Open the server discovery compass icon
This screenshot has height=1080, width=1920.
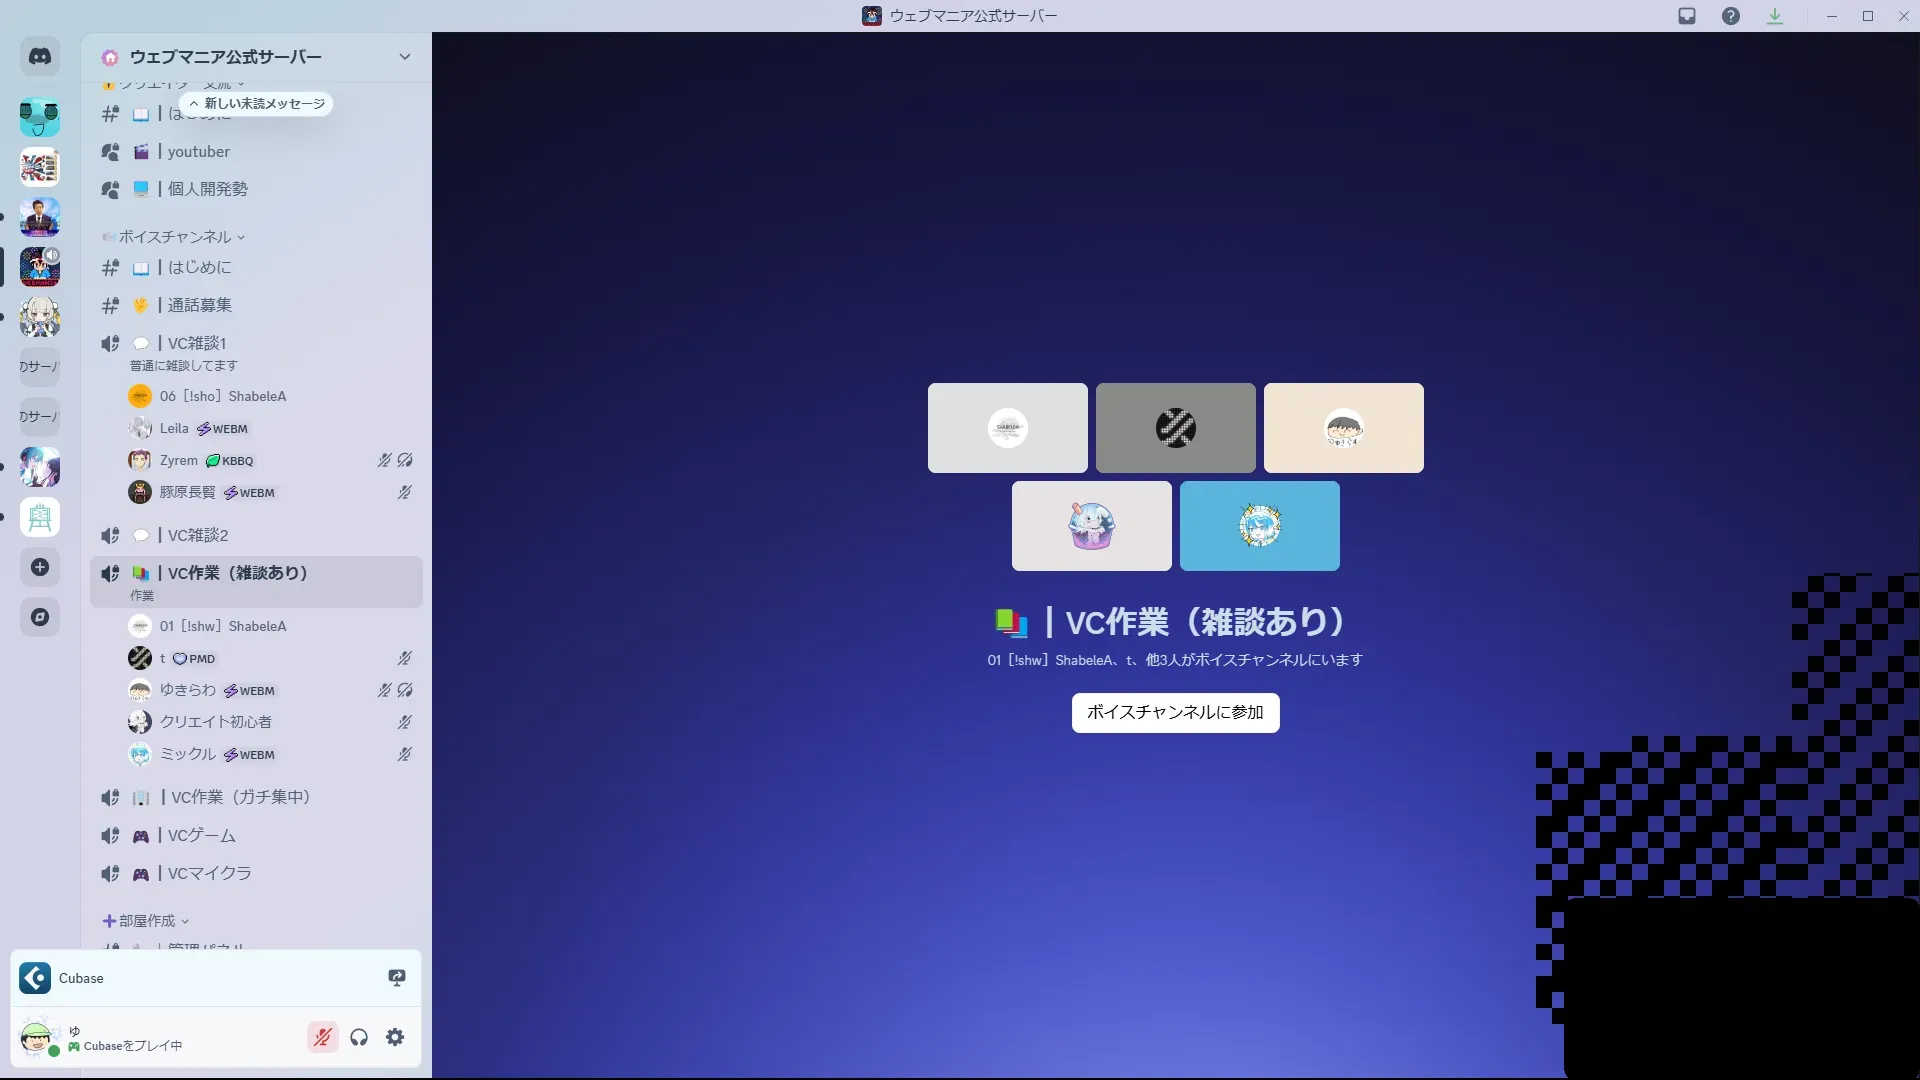40,617
